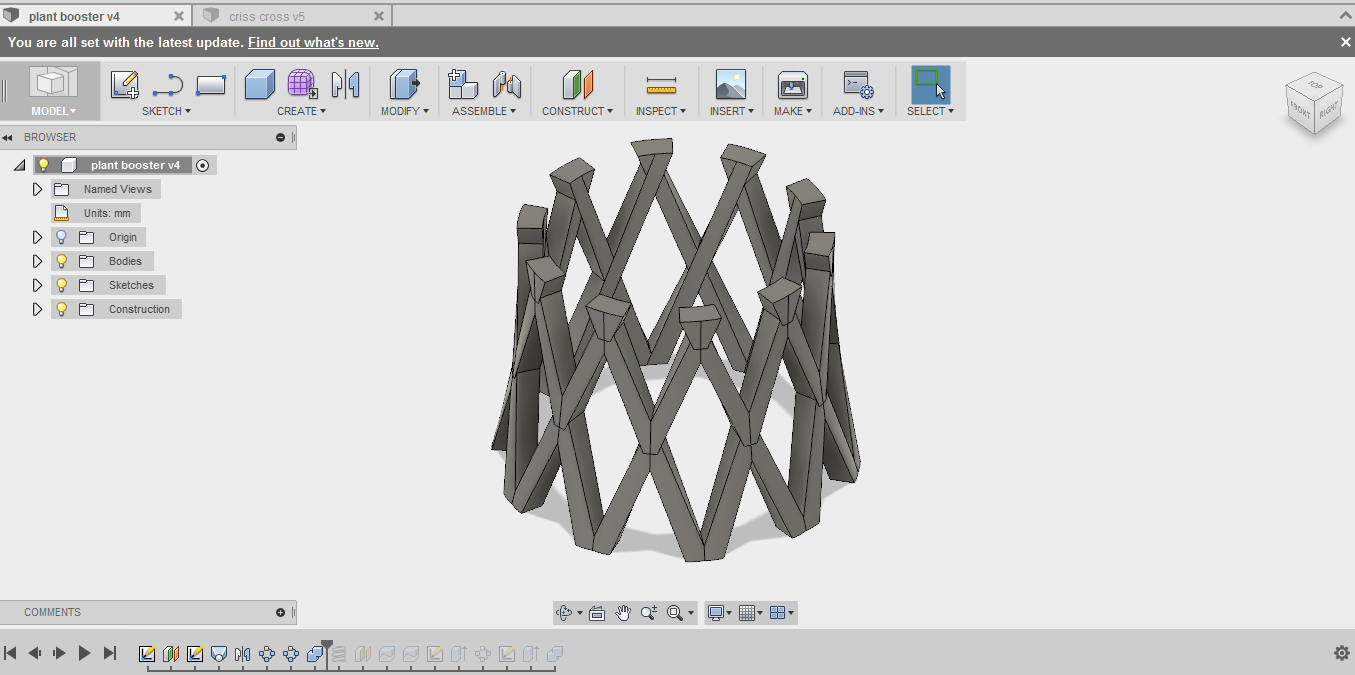Minimize Browser using the minus button
Image resolution: width=1355 pixels, height=675 pixels.
[281, 137]
